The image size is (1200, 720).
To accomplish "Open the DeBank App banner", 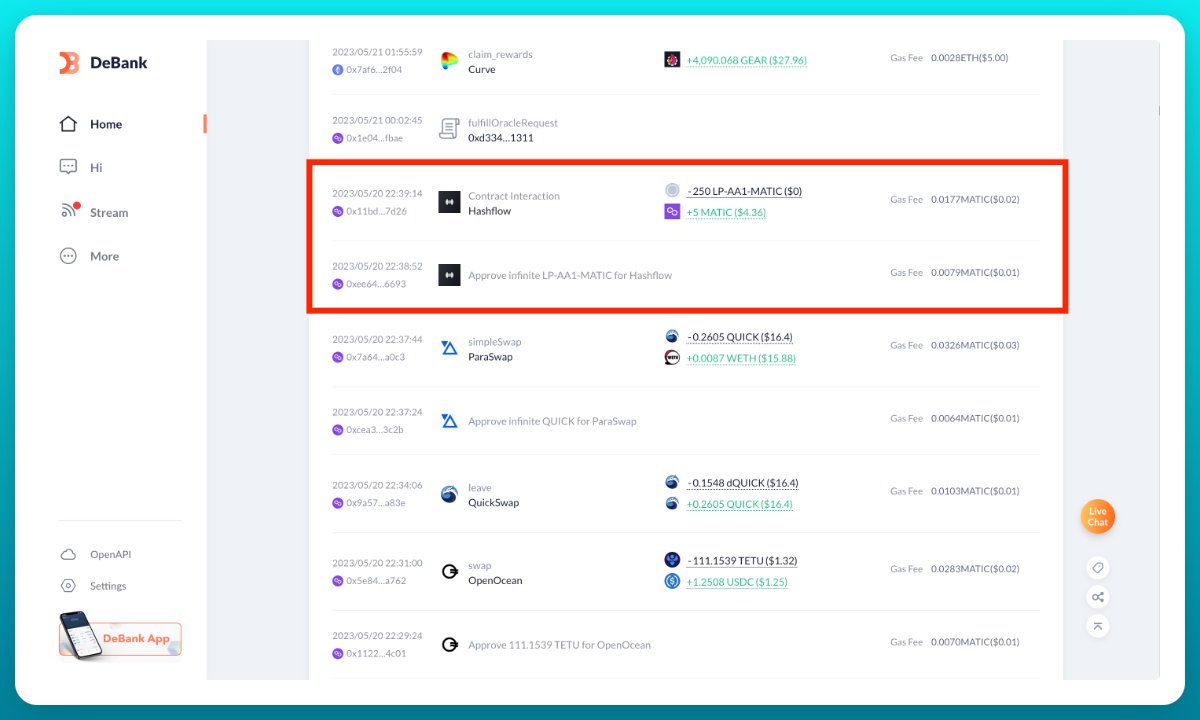I will (x=120, y=637).
